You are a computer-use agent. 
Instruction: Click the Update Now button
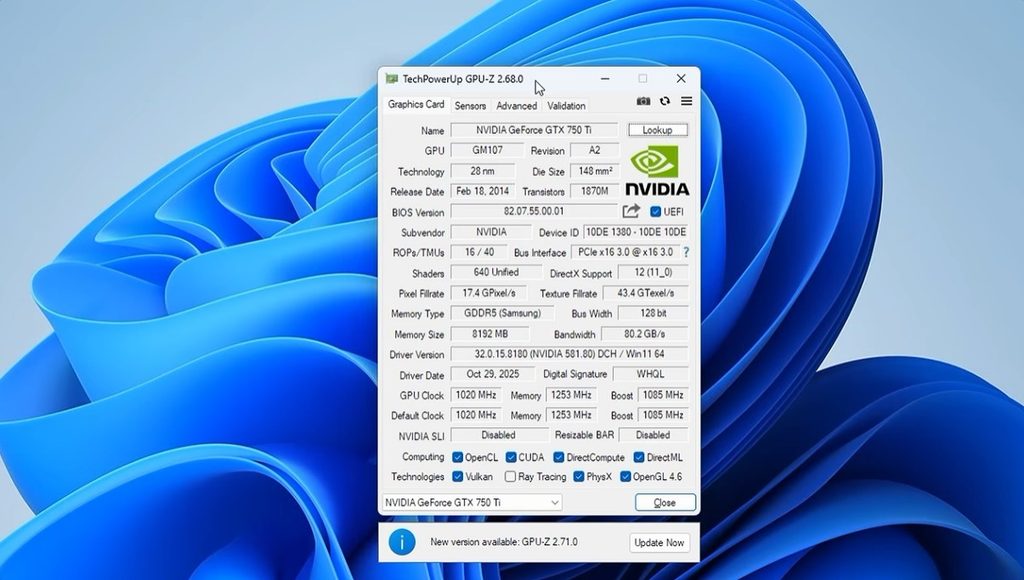click(x=659, y=542)
